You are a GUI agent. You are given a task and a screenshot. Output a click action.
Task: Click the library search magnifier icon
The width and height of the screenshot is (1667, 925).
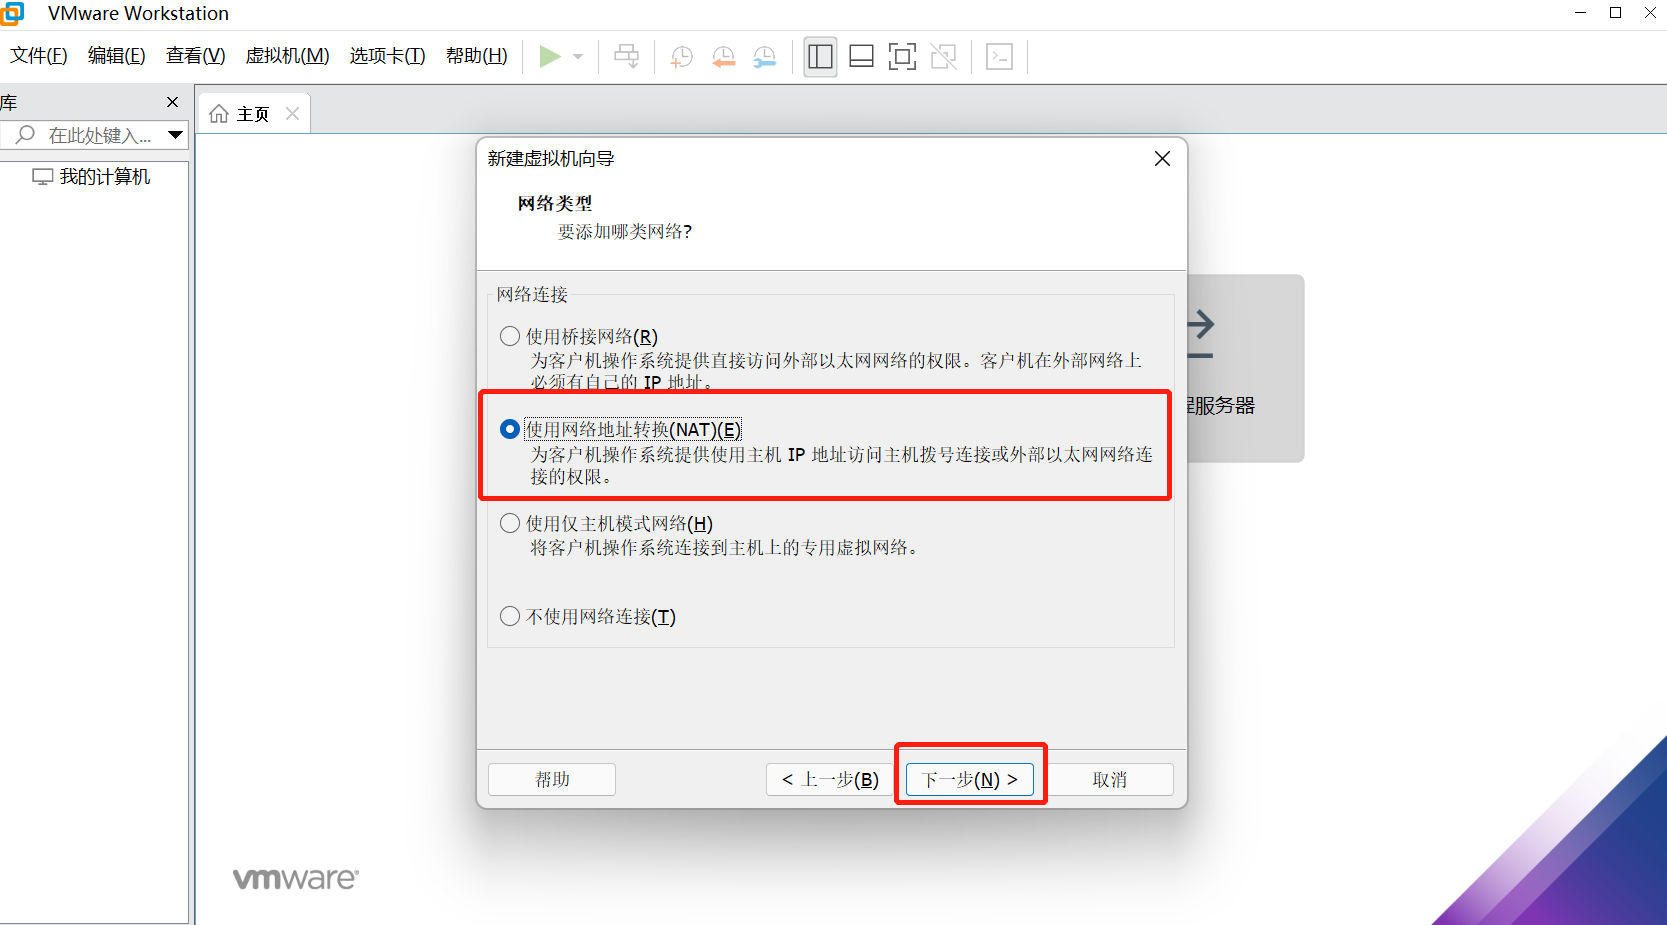(25, 134)
